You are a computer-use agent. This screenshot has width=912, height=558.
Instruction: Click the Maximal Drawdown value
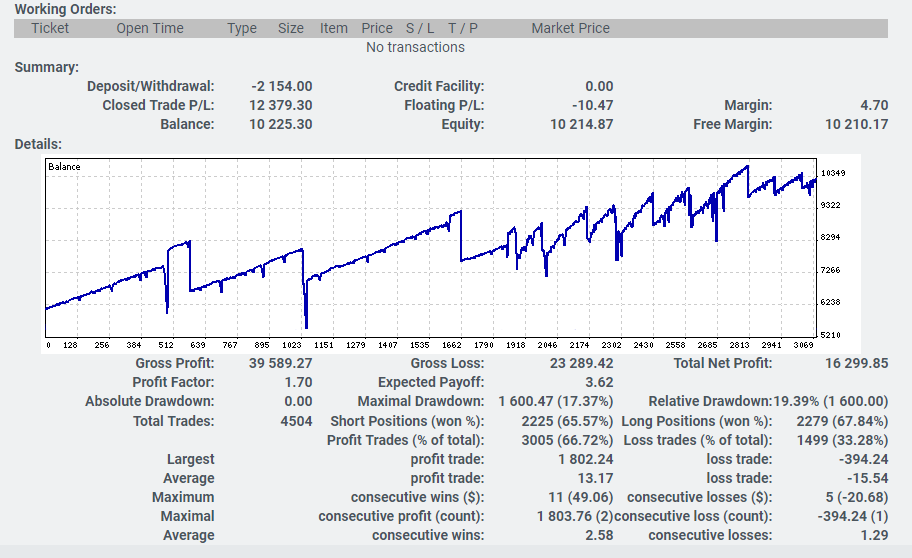(x=555, y=401)
